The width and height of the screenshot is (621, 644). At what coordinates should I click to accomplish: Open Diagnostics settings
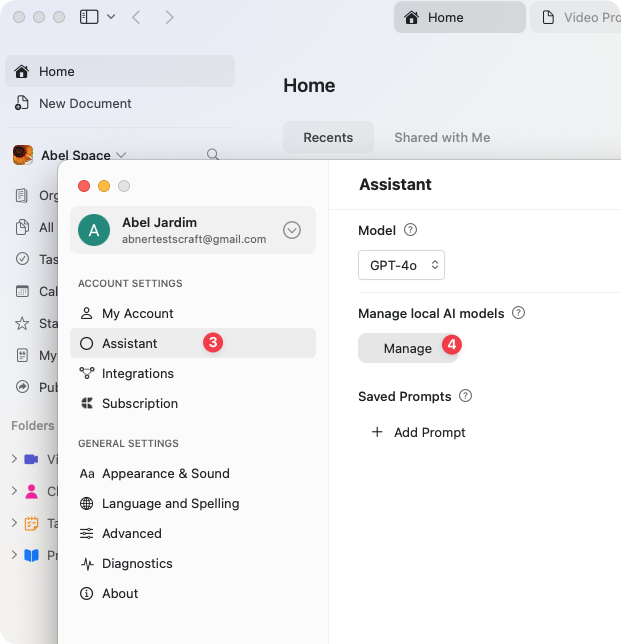[193, 563]
